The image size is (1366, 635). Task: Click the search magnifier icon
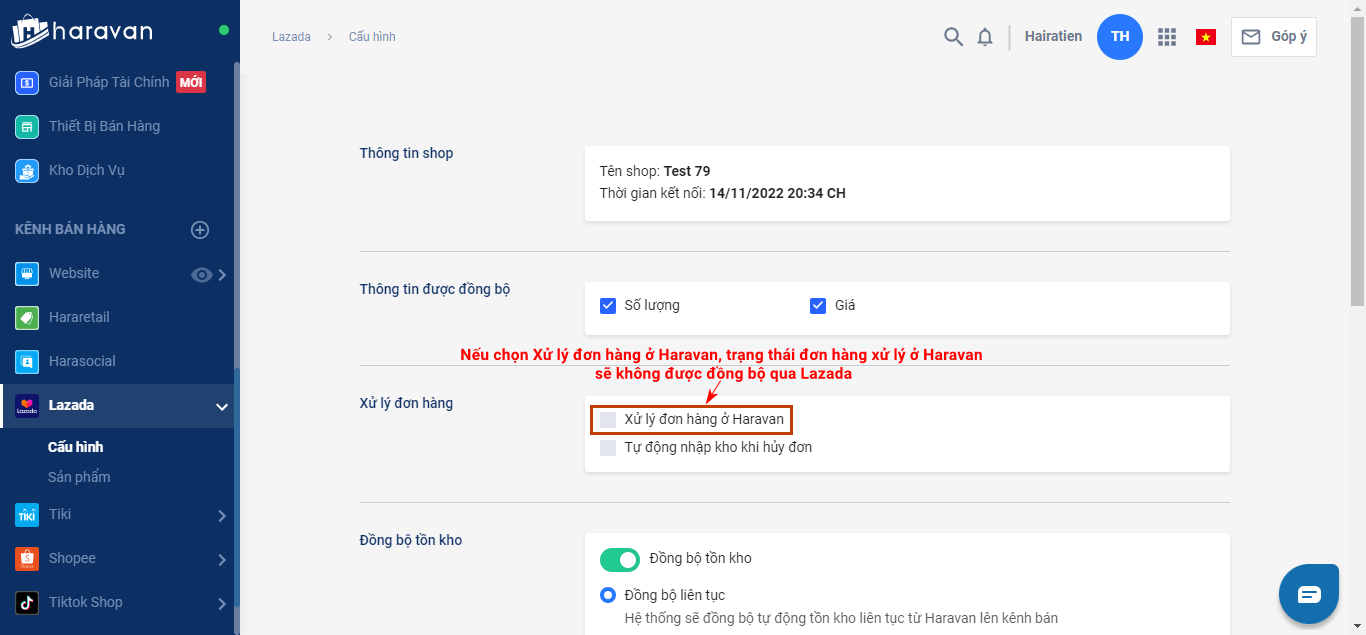pos(953,37)
